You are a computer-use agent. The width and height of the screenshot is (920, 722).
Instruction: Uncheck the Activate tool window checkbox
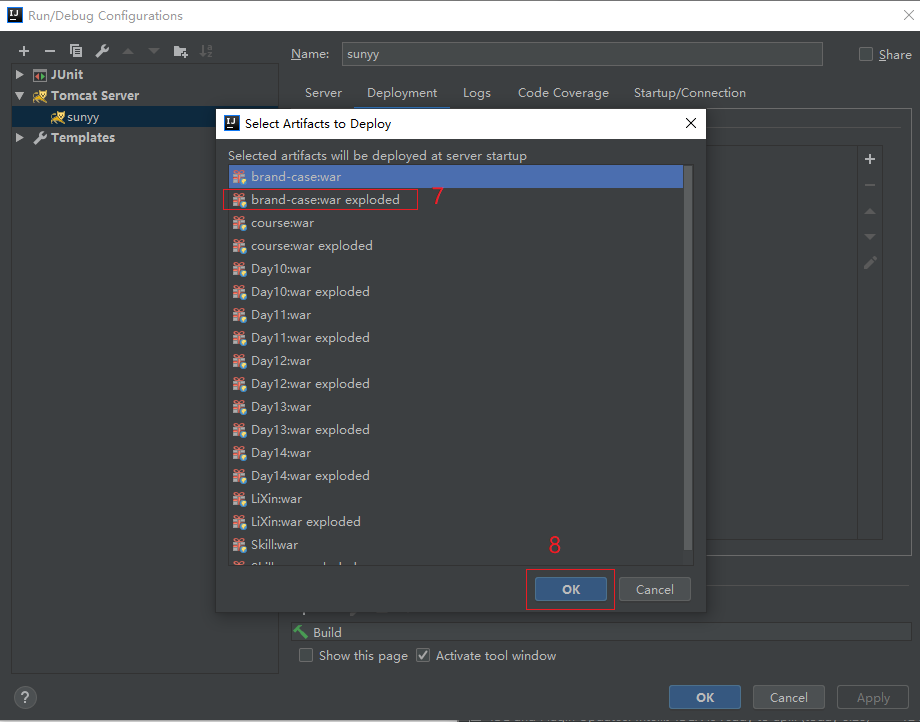pyautogui.click(x=423, y=656)
